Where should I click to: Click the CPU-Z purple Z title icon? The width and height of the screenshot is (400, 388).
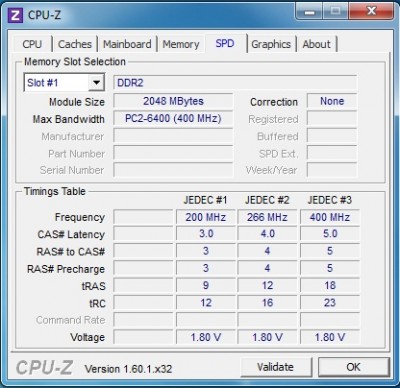(x=15, y=15)
